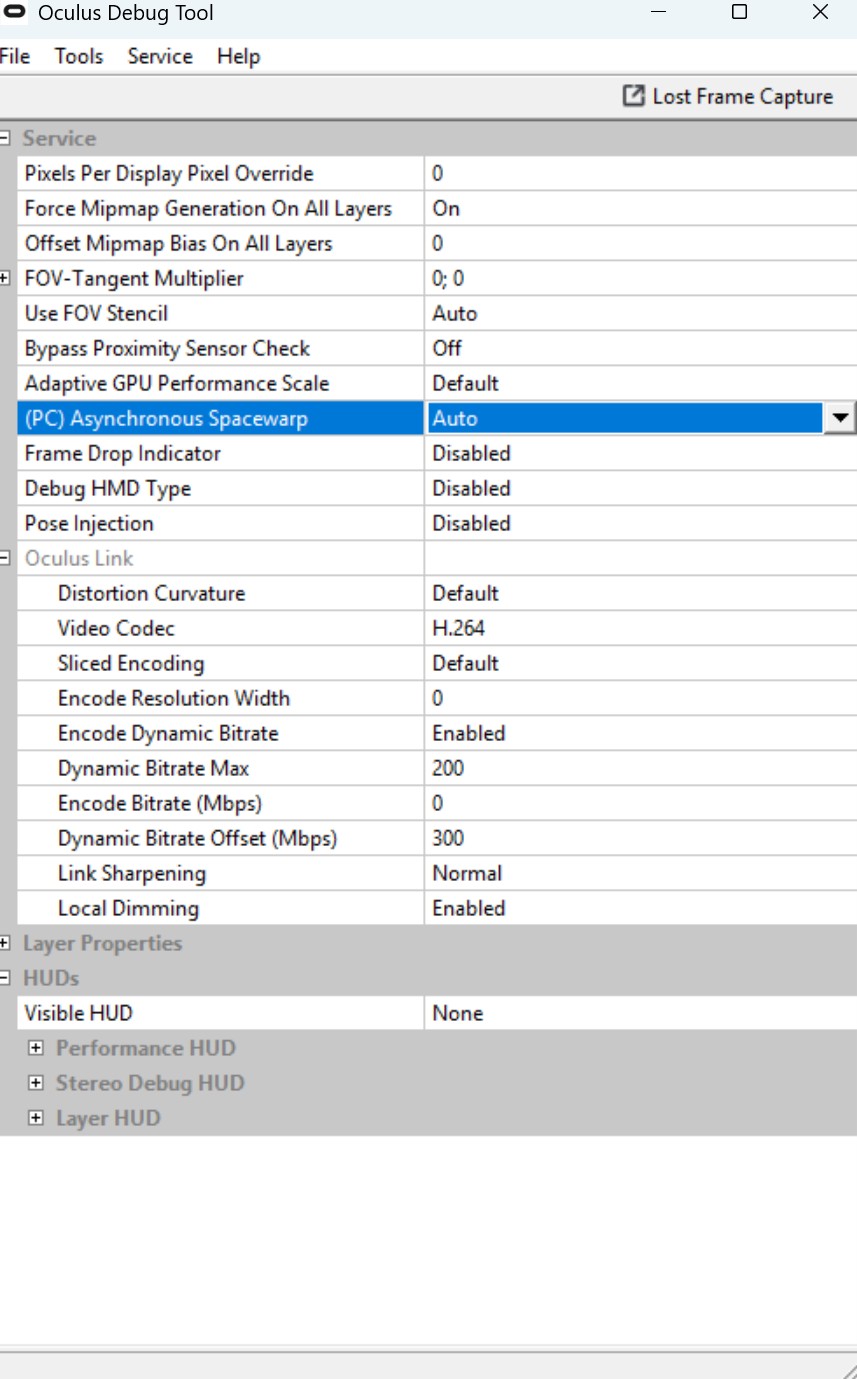The height and width of the screenshot is (1379, 857).
Task: Click the Use FOV Stencil Auto value
Action: coord(640,313)
